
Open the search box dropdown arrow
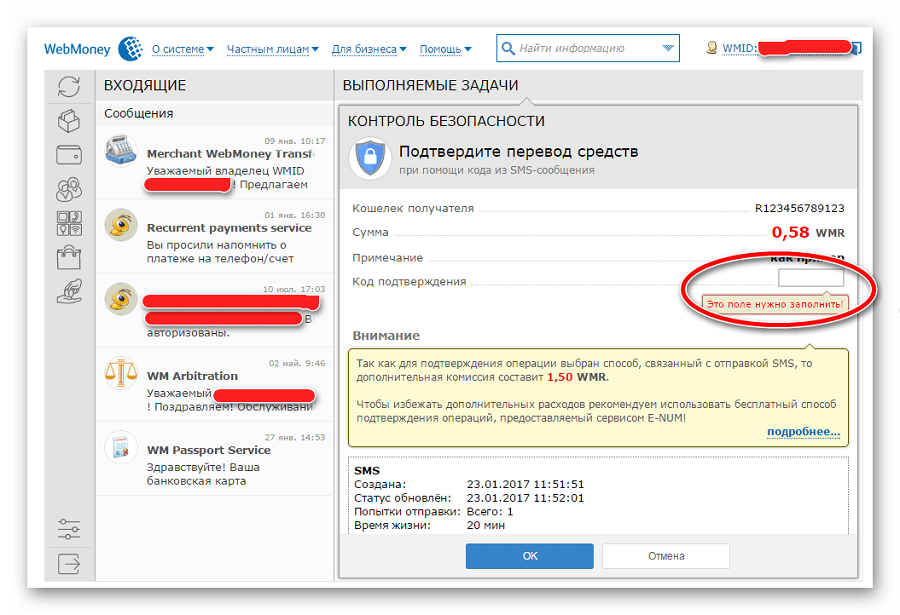pyautogui.click(x=668, y=48)
